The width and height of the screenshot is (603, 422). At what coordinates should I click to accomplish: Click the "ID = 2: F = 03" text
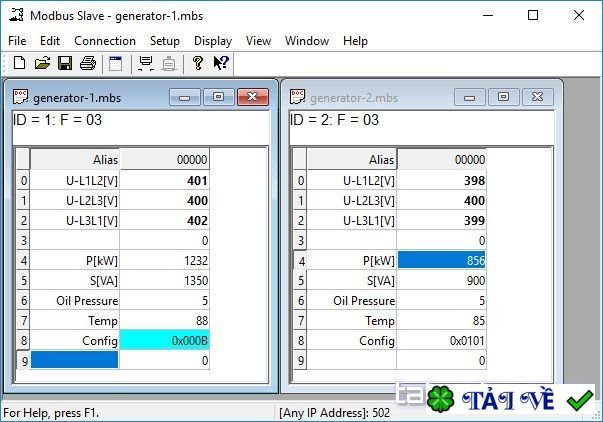click(334, 120)
